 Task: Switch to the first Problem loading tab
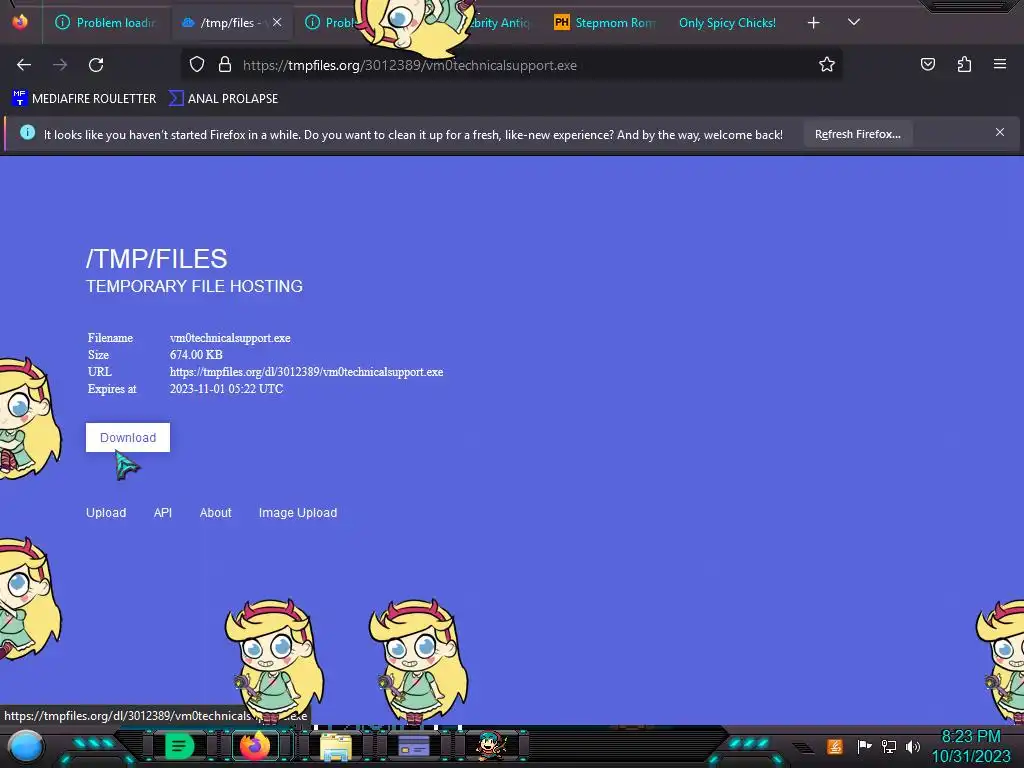[106, 23]
